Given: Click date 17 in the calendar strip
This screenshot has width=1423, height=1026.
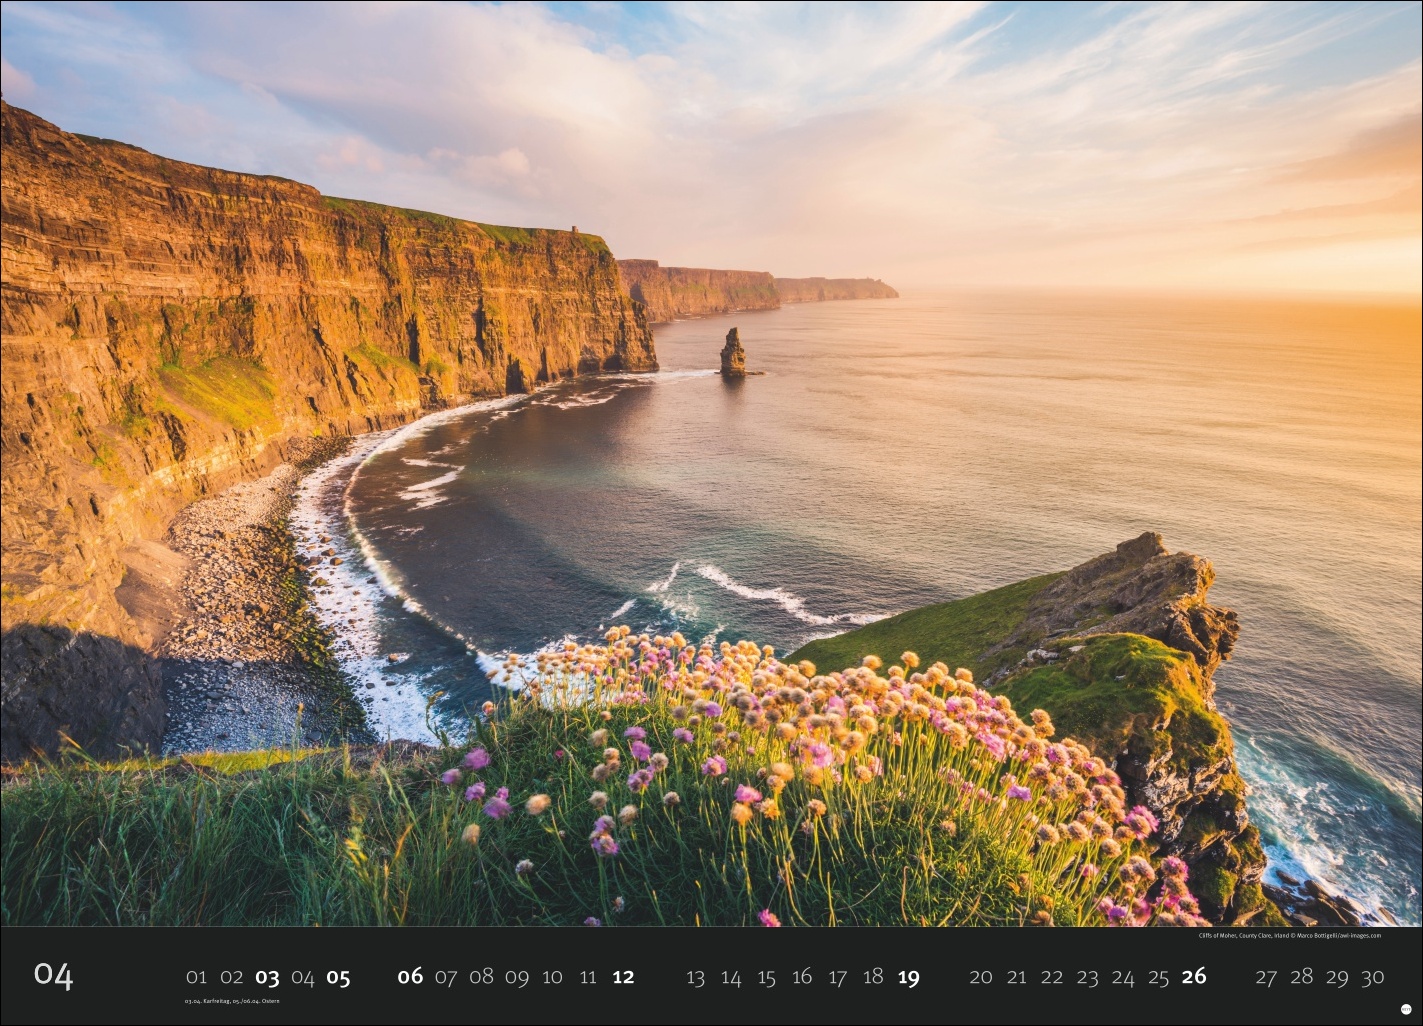Looking at the screenshot, I should (x=837, y=977).
